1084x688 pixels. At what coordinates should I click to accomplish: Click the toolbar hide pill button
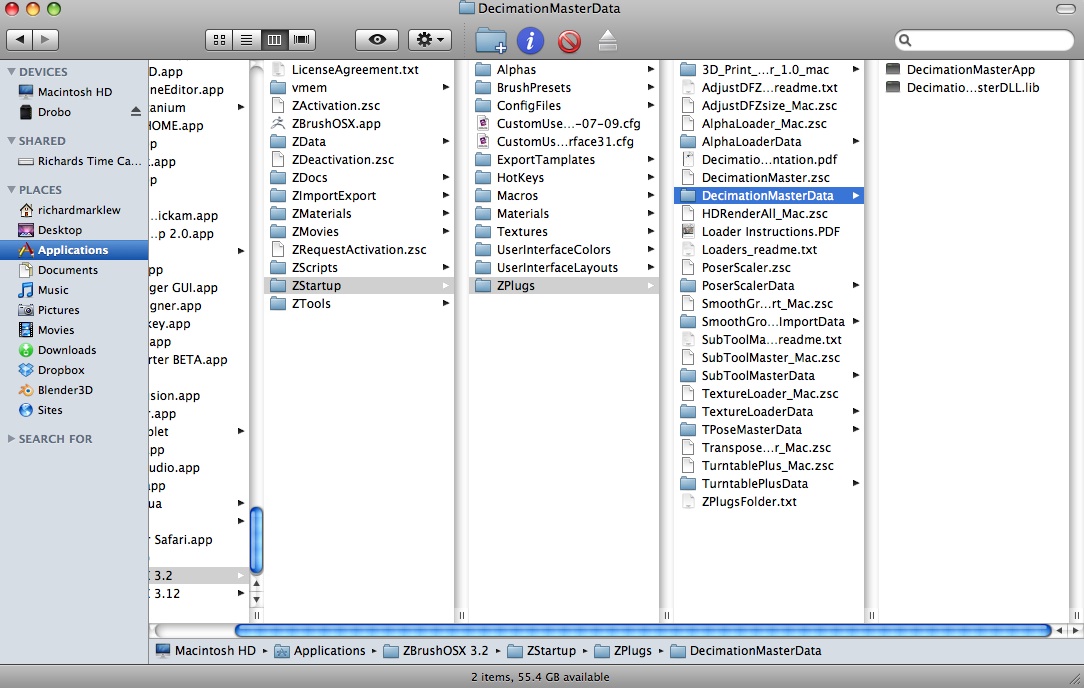pyautogui.click(x=1066, y=9)
